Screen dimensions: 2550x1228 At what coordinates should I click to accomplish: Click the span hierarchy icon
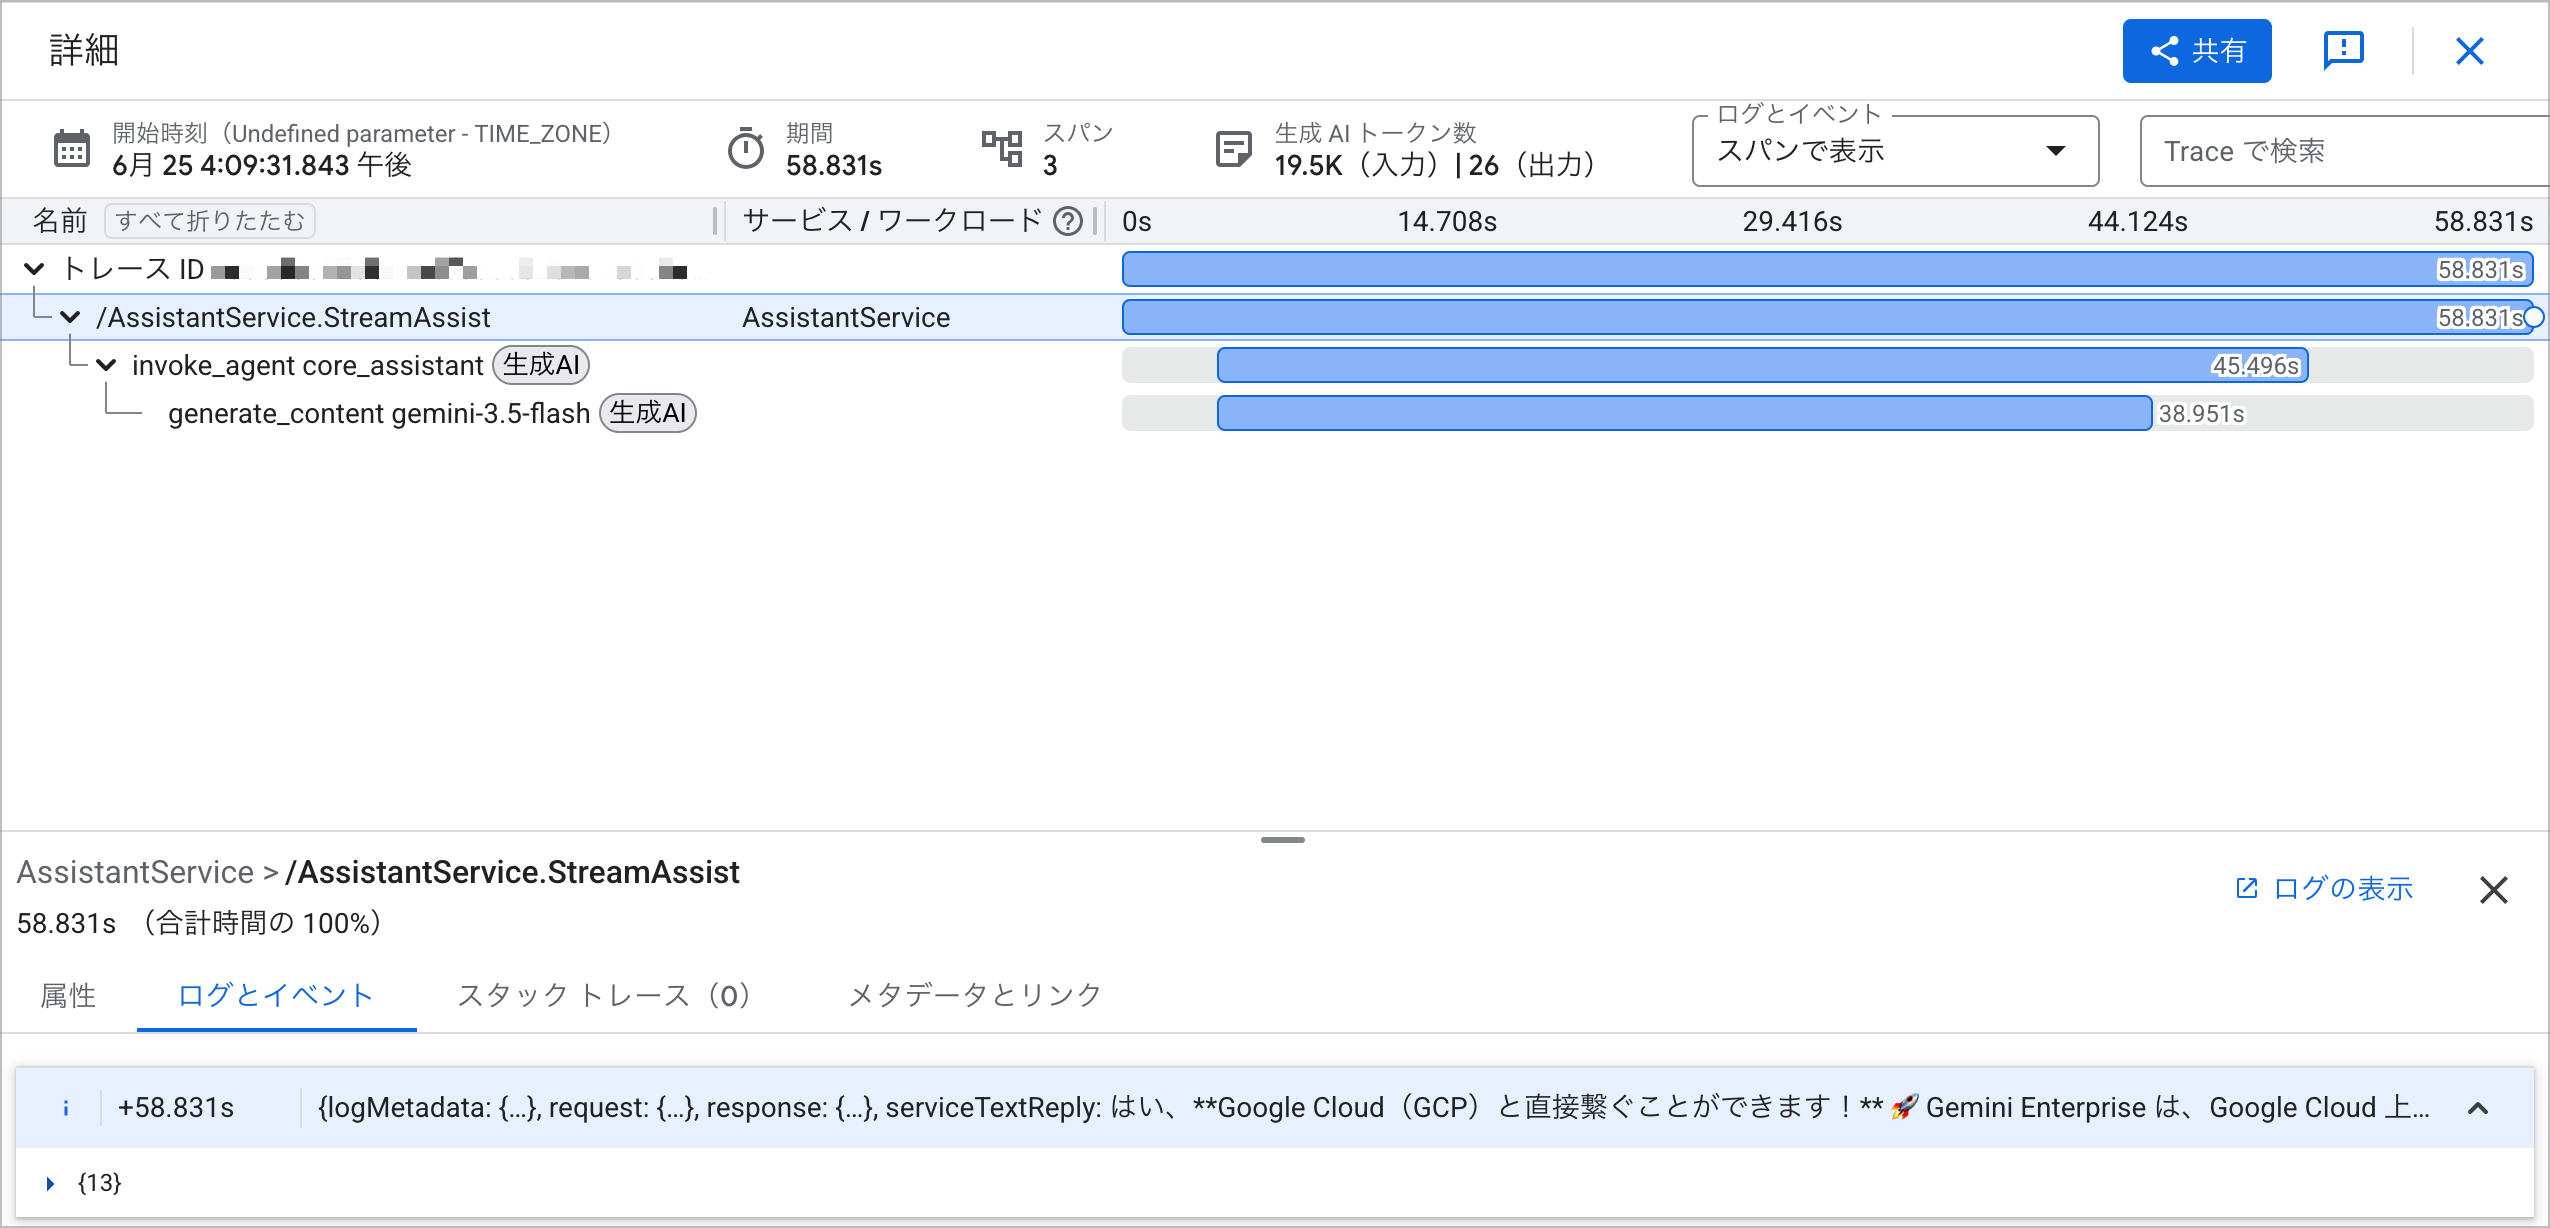1002,149
